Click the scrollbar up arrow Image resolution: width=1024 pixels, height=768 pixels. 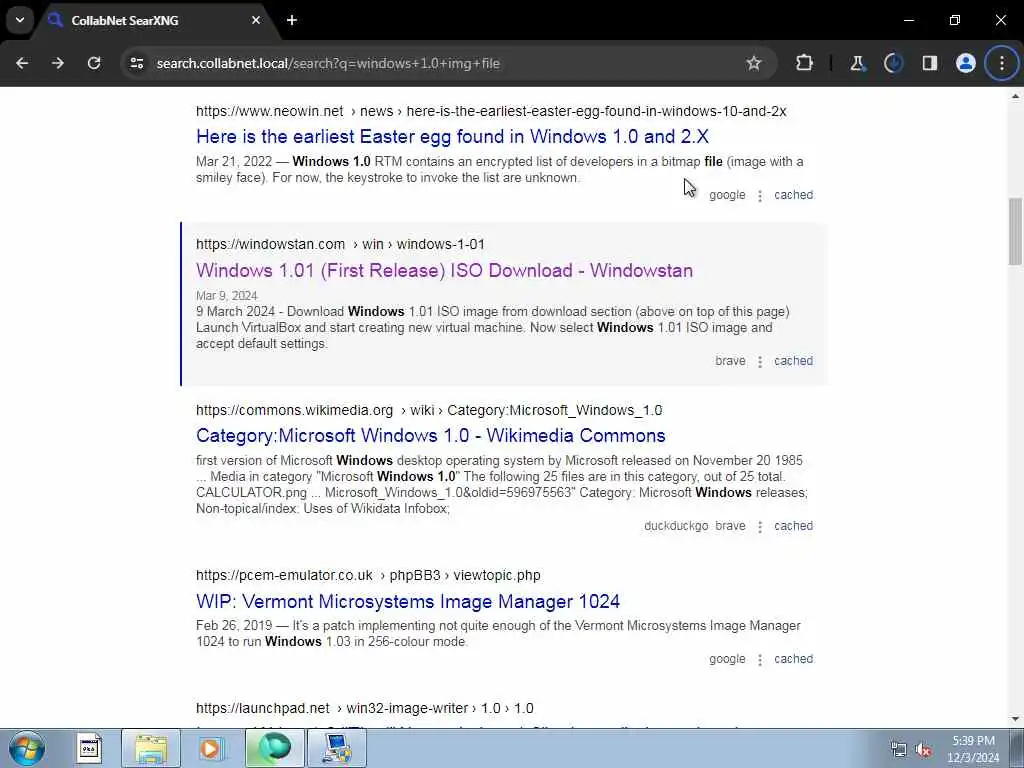coord(1015,96)
